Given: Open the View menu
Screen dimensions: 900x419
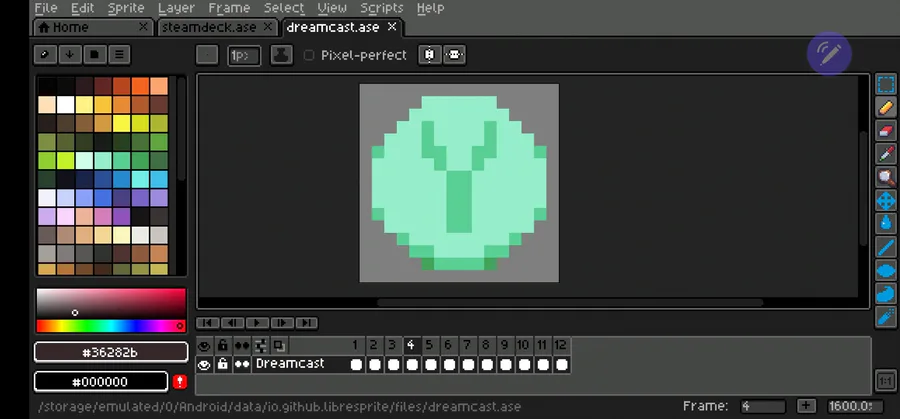Looking at the screenshot, I should [x=332, y=8].
